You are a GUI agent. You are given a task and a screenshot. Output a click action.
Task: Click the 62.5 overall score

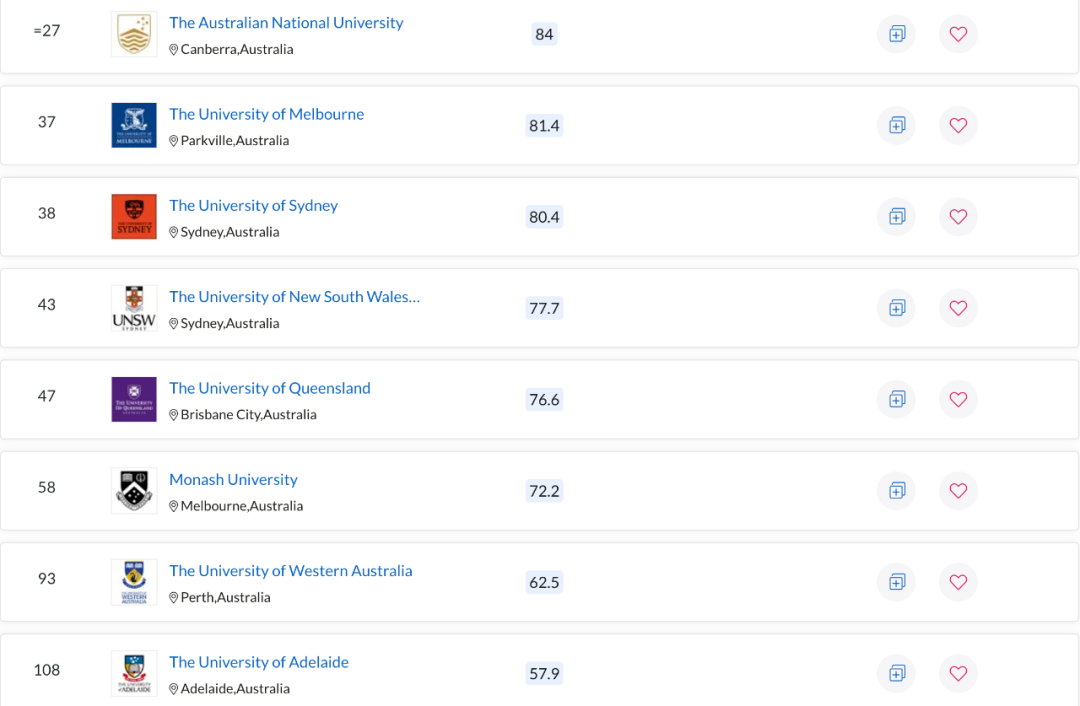pos(544,582)
